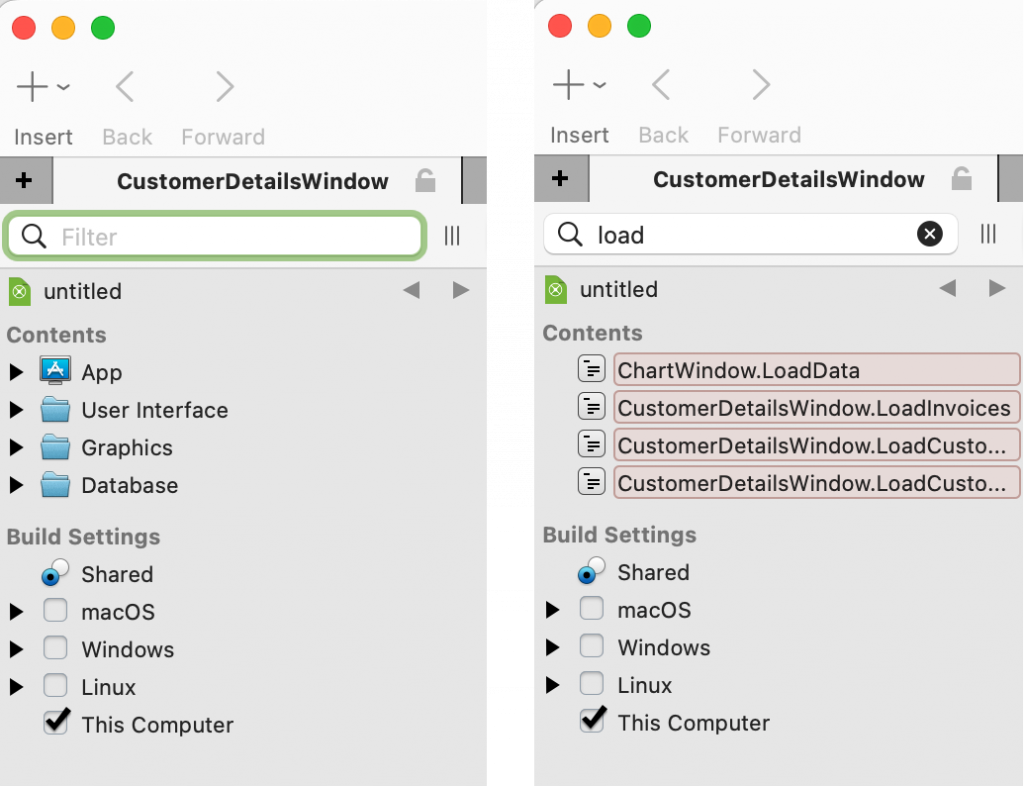Image resolution: width=1024 pixels, height=786 pixels.
Task: Click inside the Filter search field
Action: tap(215, 236)
